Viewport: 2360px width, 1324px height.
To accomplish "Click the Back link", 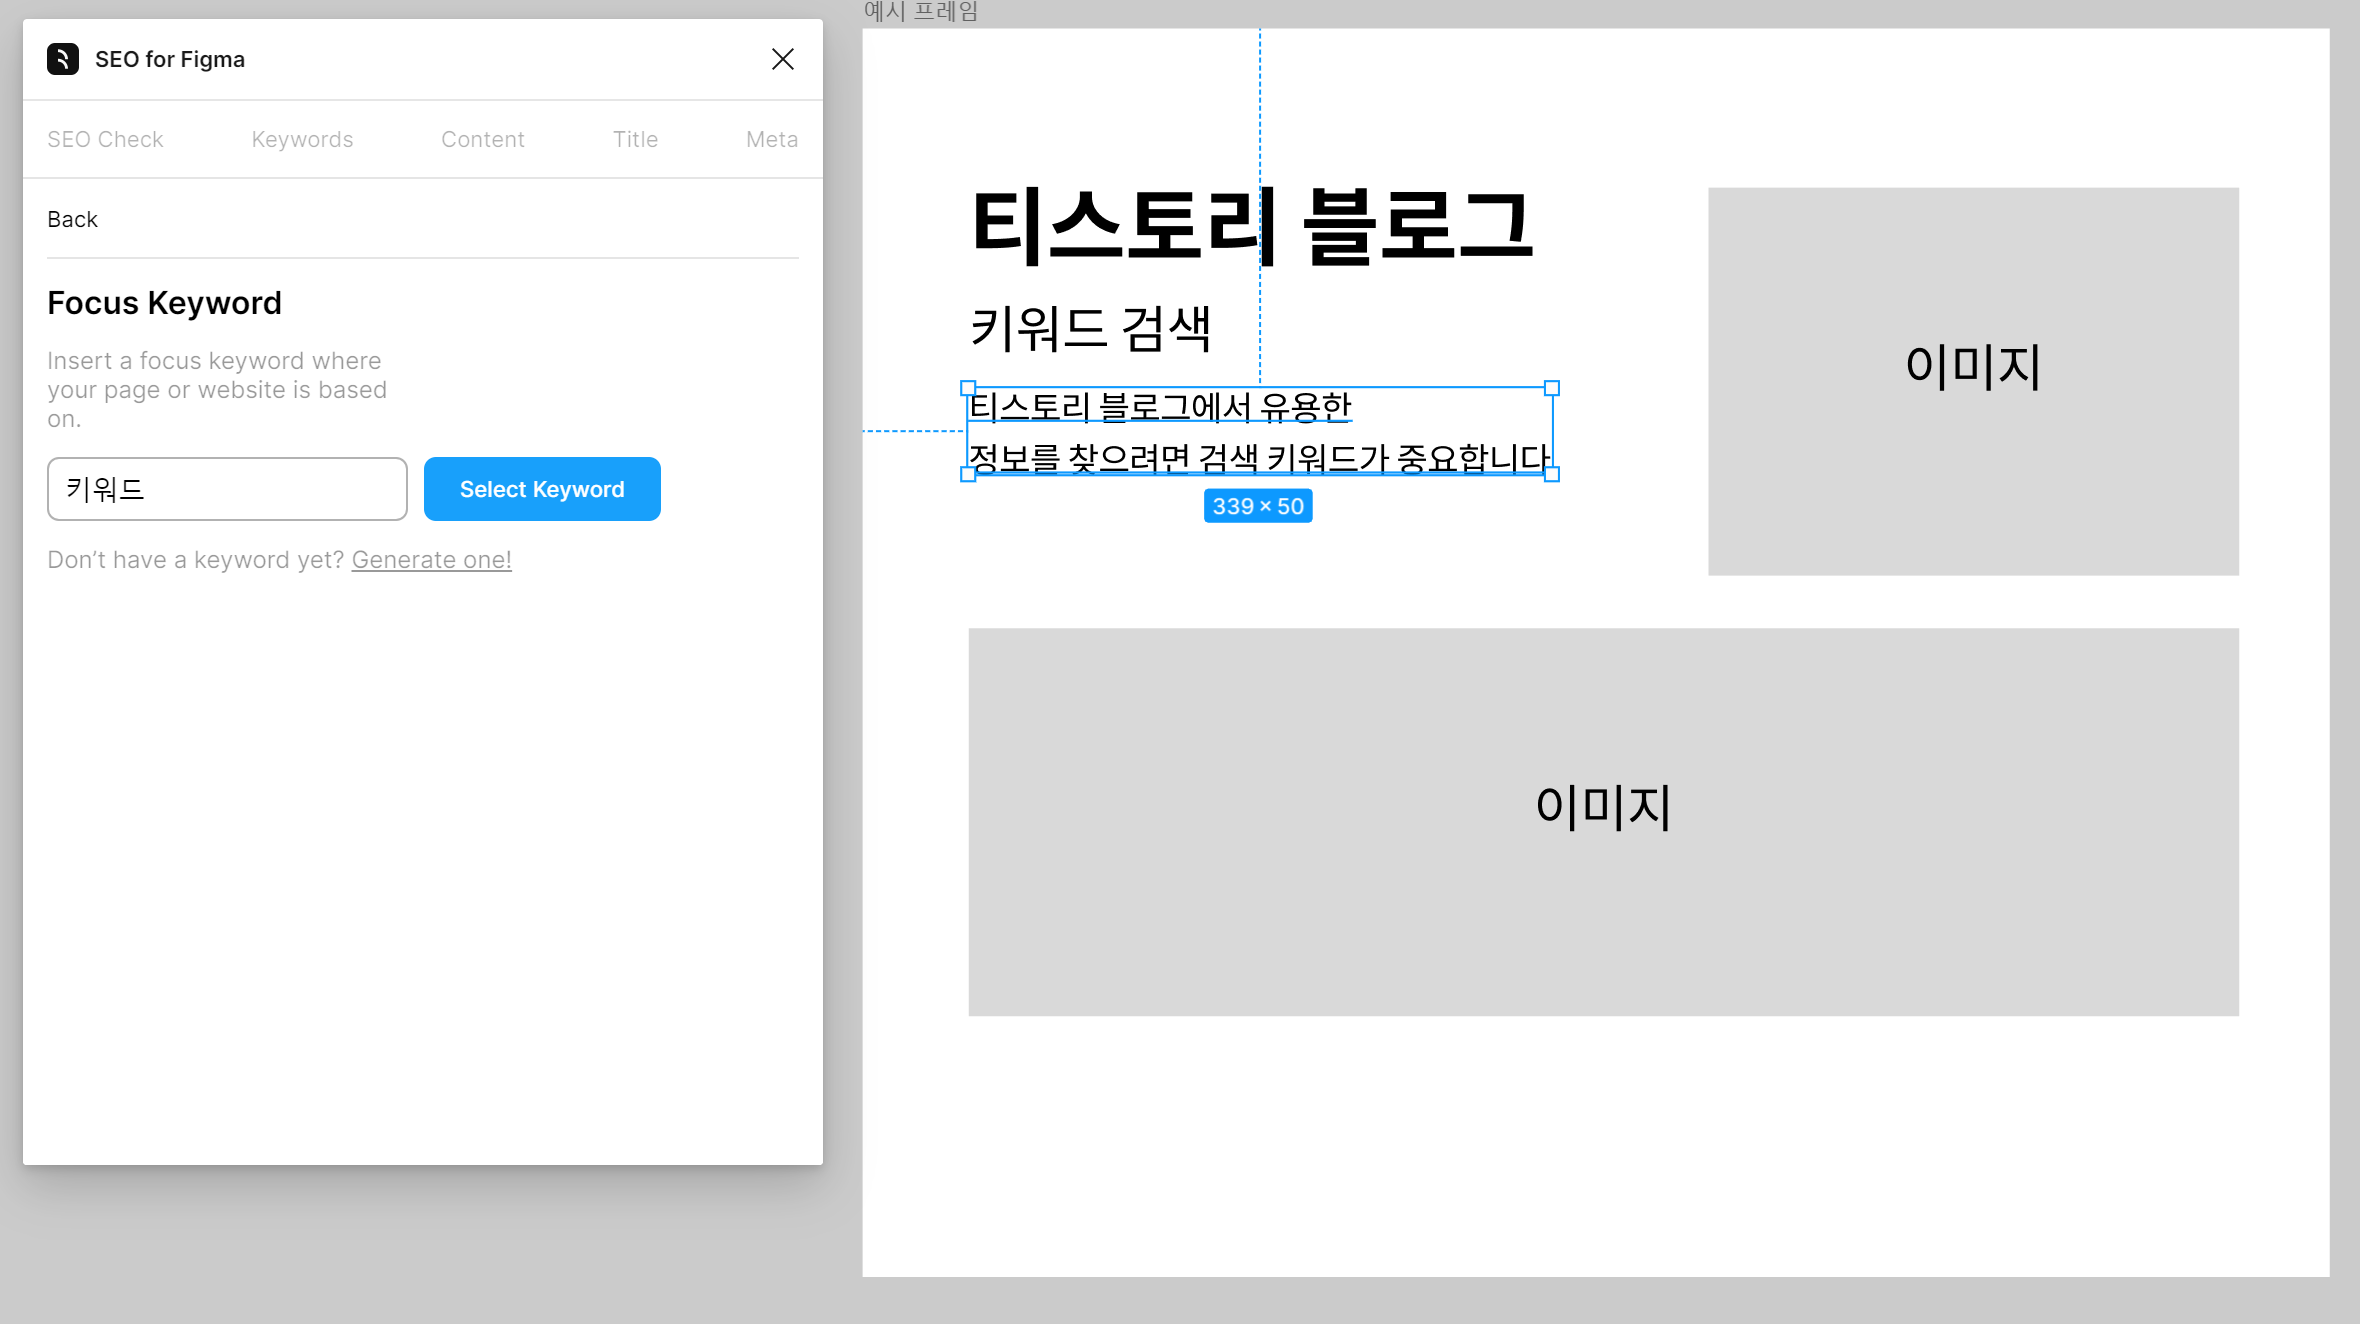I will (x=72, y=219).
